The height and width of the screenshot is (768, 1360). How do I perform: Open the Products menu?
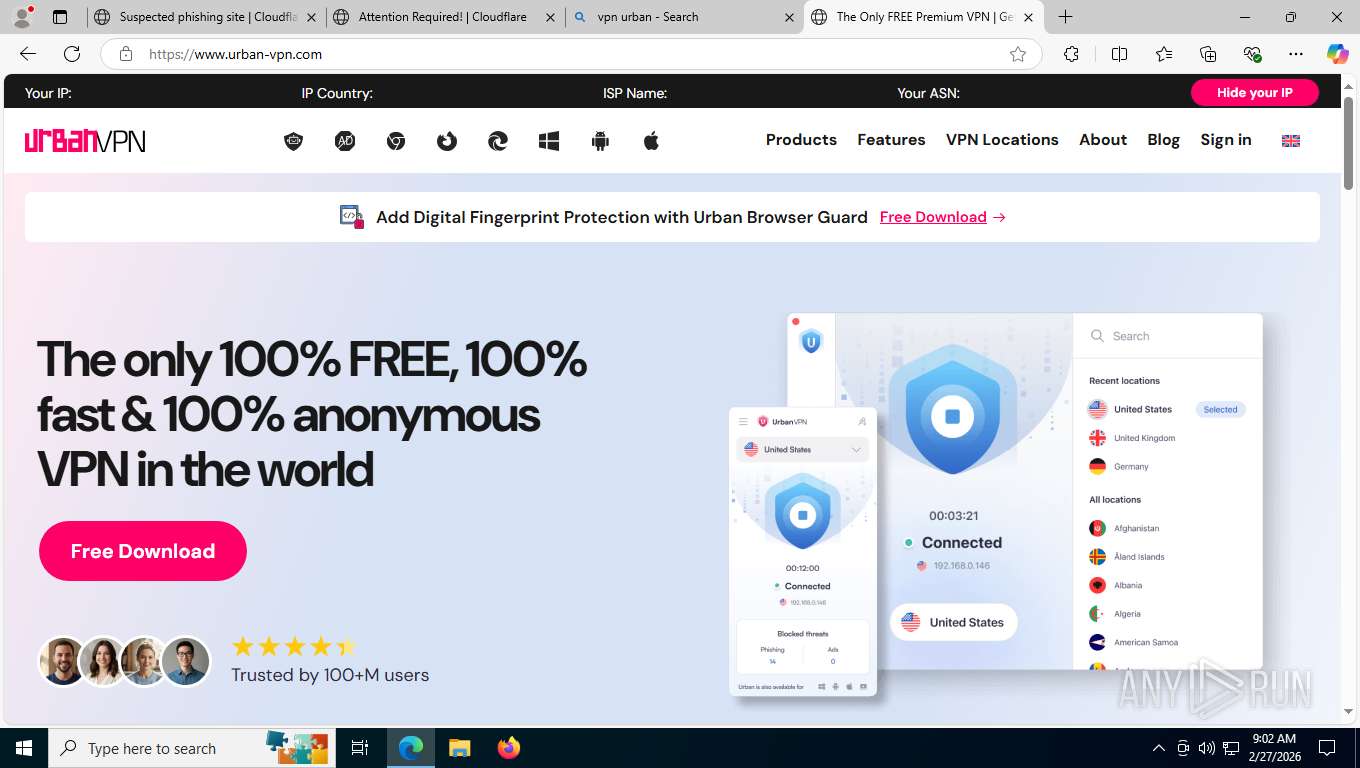click(801, 140)
